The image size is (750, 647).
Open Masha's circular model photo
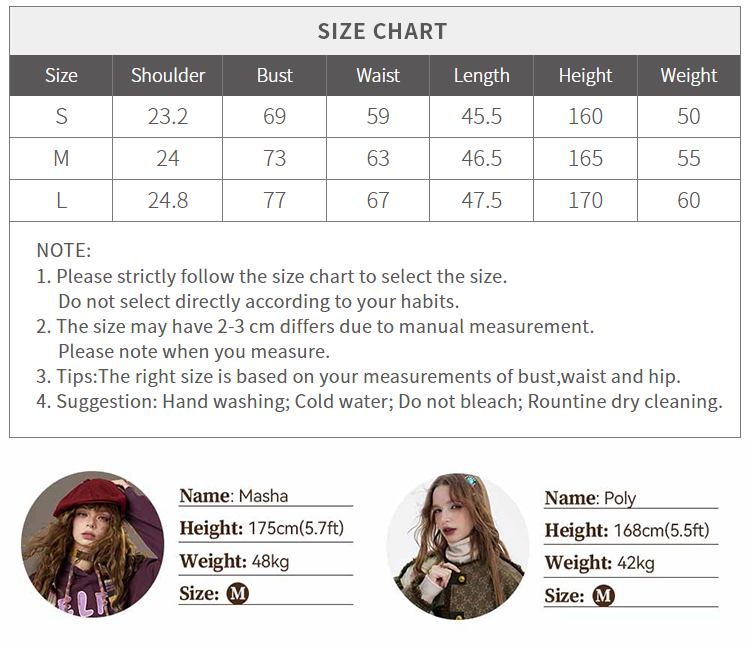coord(93,543)
